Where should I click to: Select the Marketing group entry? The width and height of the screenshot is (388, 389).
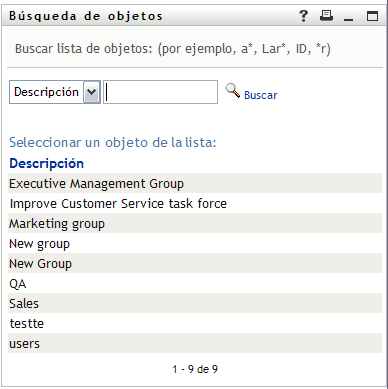click(x=195, y=223)
